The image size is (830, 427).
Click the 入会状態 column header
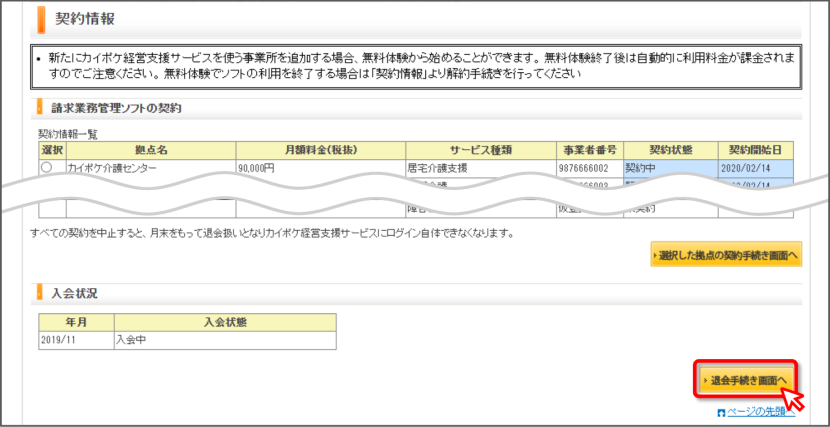[x=225, y=322]
